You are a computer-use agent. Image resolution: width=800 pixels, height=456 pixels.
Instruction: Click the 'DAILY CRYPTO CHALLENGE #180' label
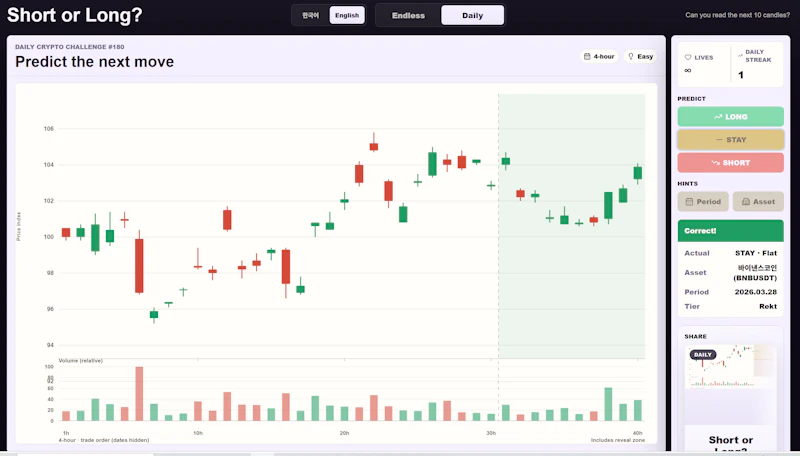coord(69,47)
